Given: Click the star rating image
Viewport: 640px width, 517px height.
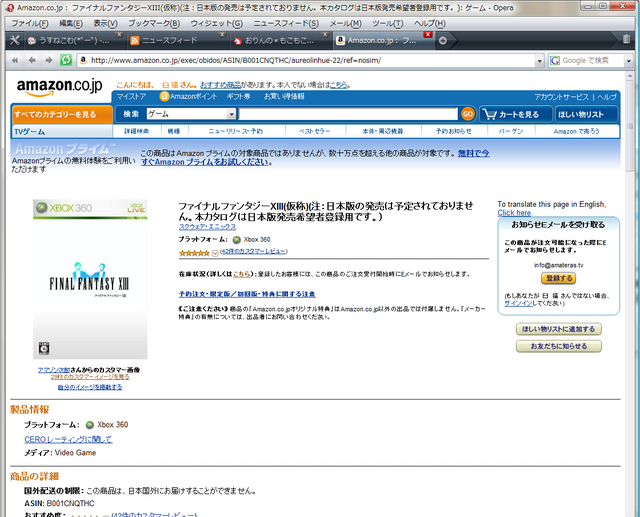Looking at the screenshot, I should point(194,253).
